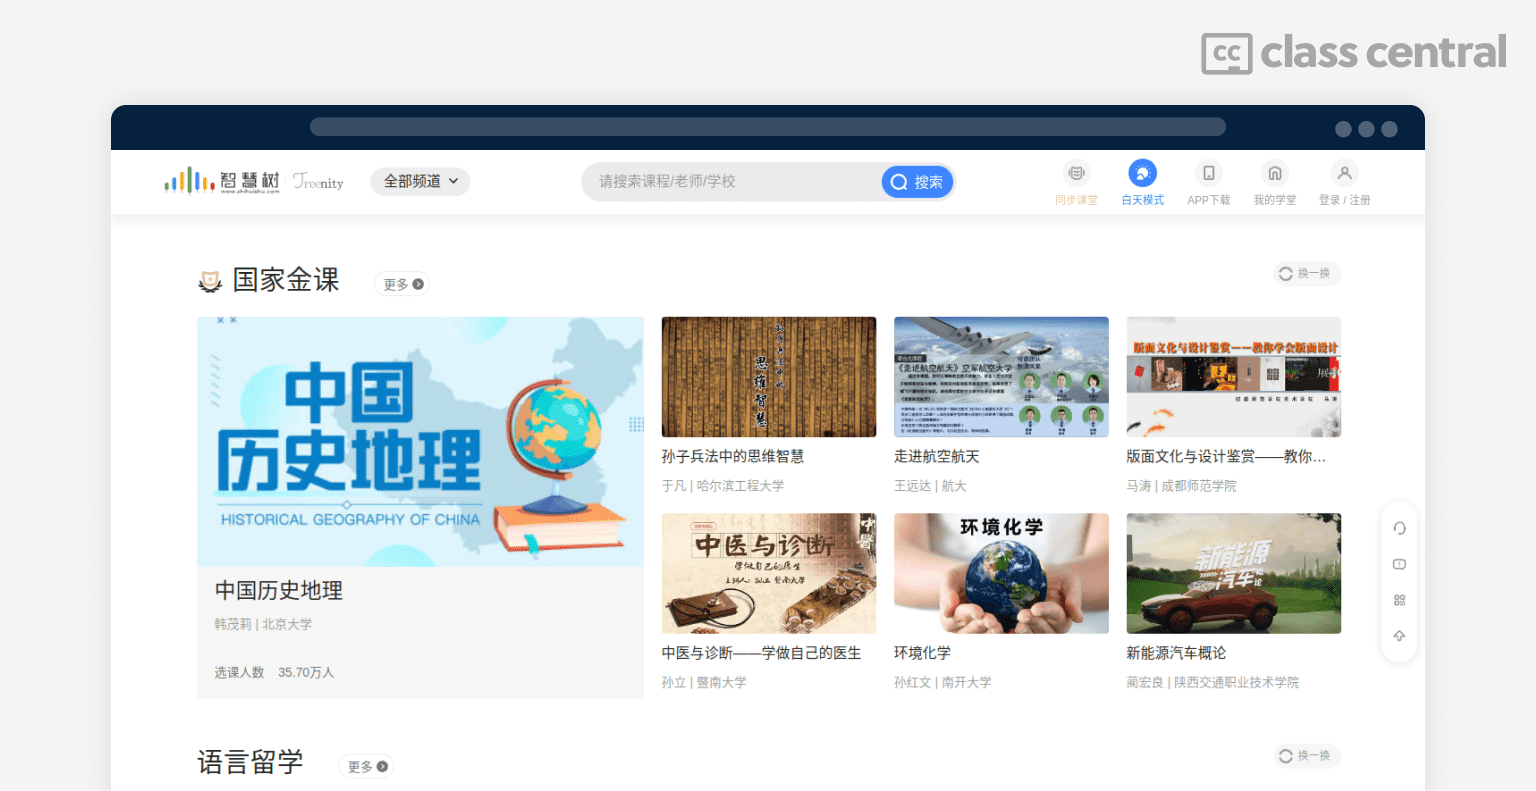Viewport: 1536px width, 791px height.
Task: Click the 智慧树 Treenity logo
Action: pos(254,181)
